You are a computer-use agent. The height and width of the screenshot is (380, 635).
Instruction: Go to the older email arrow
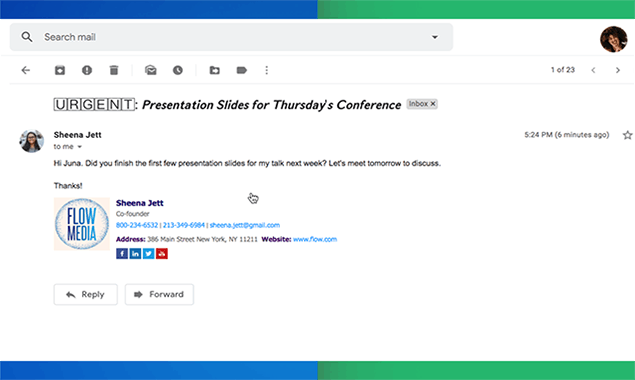[x=618, y=70]
